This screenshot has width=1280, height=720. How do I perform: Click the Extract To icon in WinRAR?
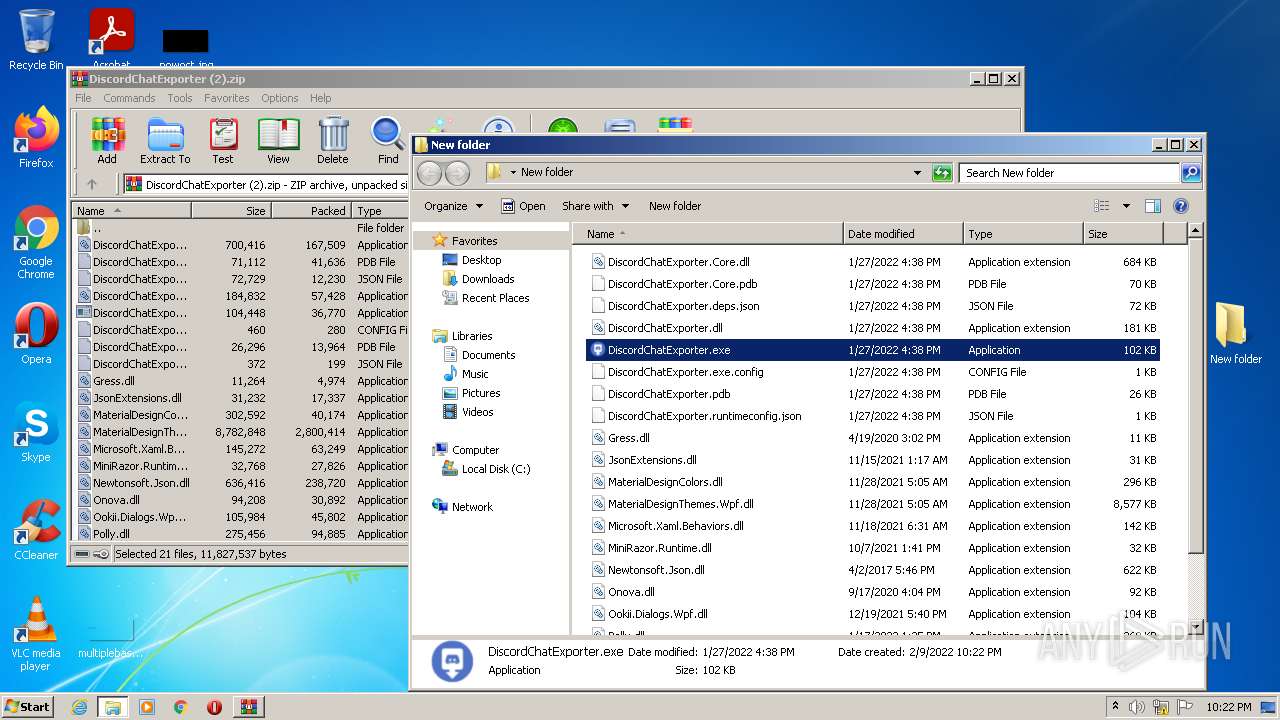point(165,140)
